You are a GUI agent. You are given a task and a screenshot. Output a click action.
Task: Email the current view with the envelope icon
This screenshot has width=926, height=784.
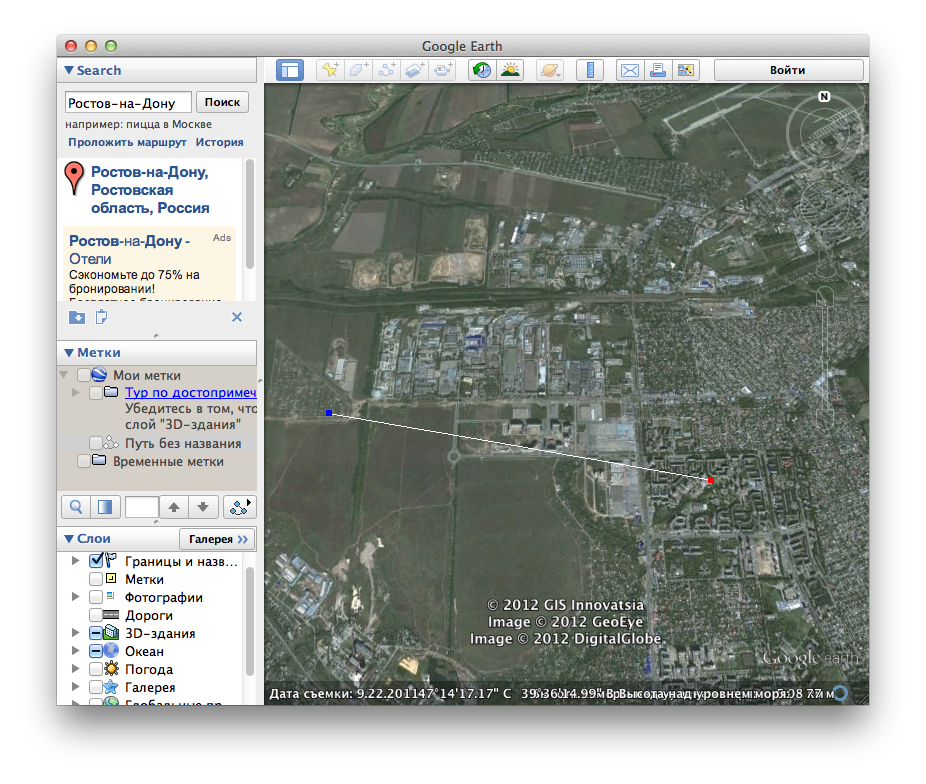click(x=630, y=70)
